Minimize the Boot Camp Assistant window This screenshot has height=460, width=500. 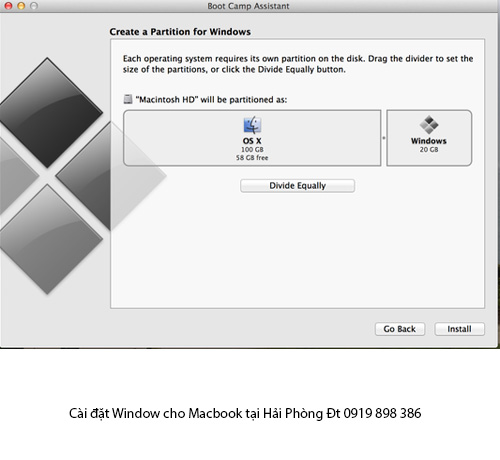tap(21, 6)
